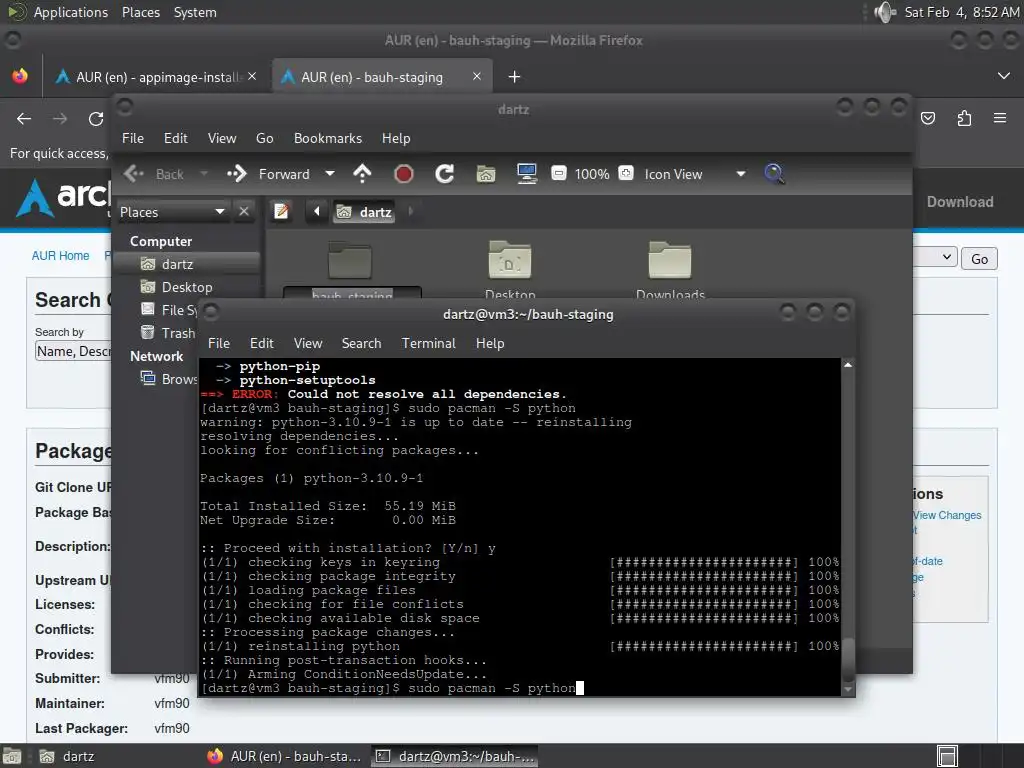Open file manager search magnifier
This screenshot has height=768, width=1024.
tap(774, 174)
